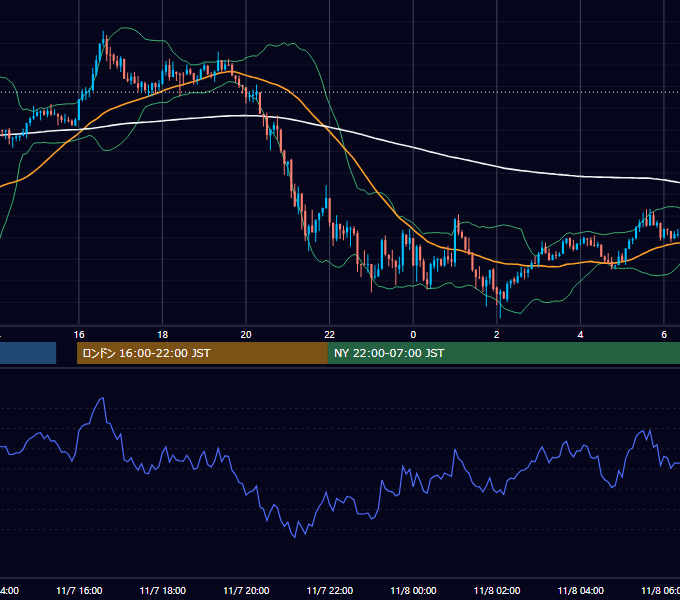Image resolution: width=680 pixels, height=600 pixels.
Task: Click the 11/7 22:00 time label
Action: pos(330,590)
